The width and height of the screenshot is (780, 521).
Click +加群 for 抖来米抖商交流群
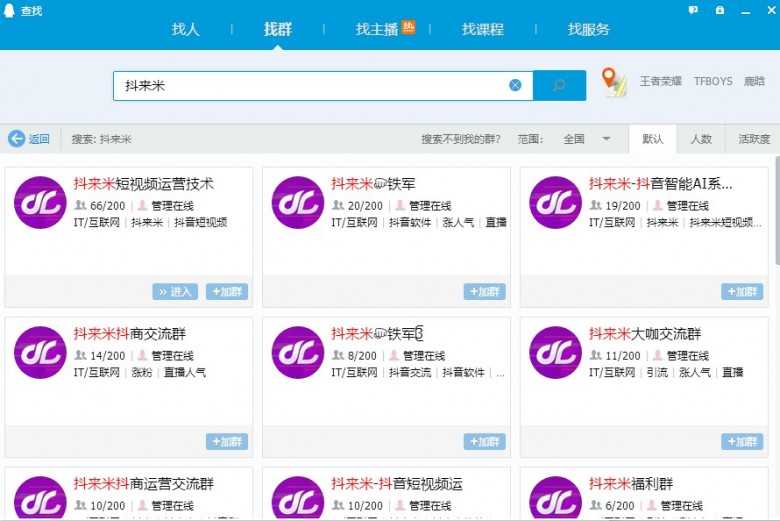[x=227, y=441]
